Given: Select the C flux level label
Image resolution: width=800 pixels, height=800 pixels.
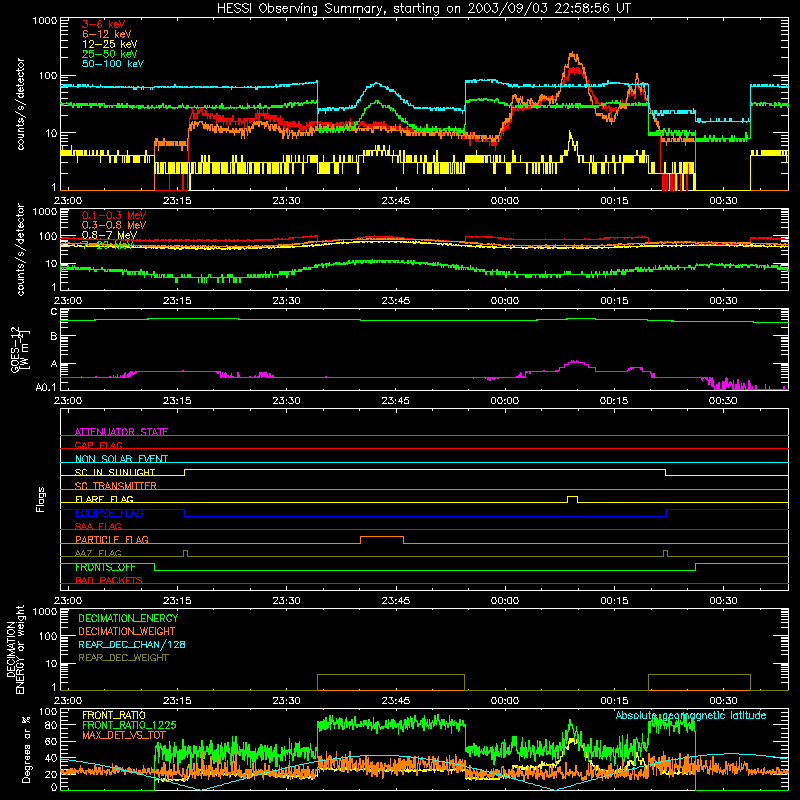Looking at the screenshot, I should click(x=54, y=312).
